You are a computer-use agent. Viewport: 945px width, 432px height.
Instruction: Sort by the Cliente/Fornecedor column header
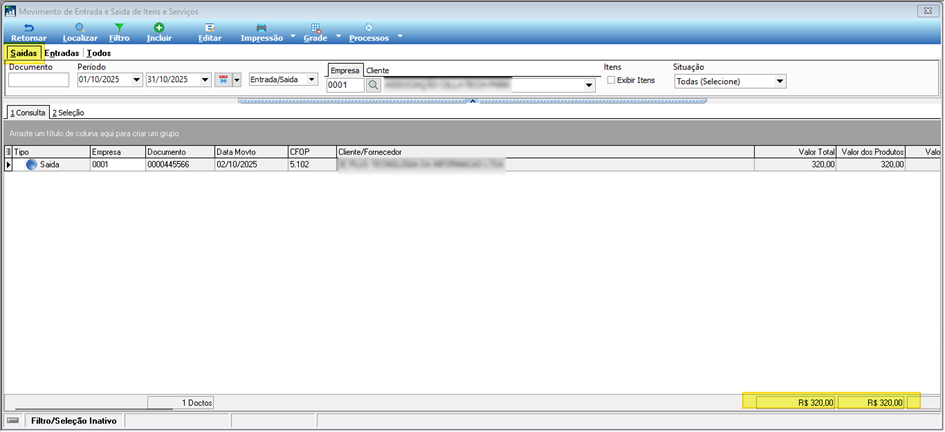pos(545,152)
